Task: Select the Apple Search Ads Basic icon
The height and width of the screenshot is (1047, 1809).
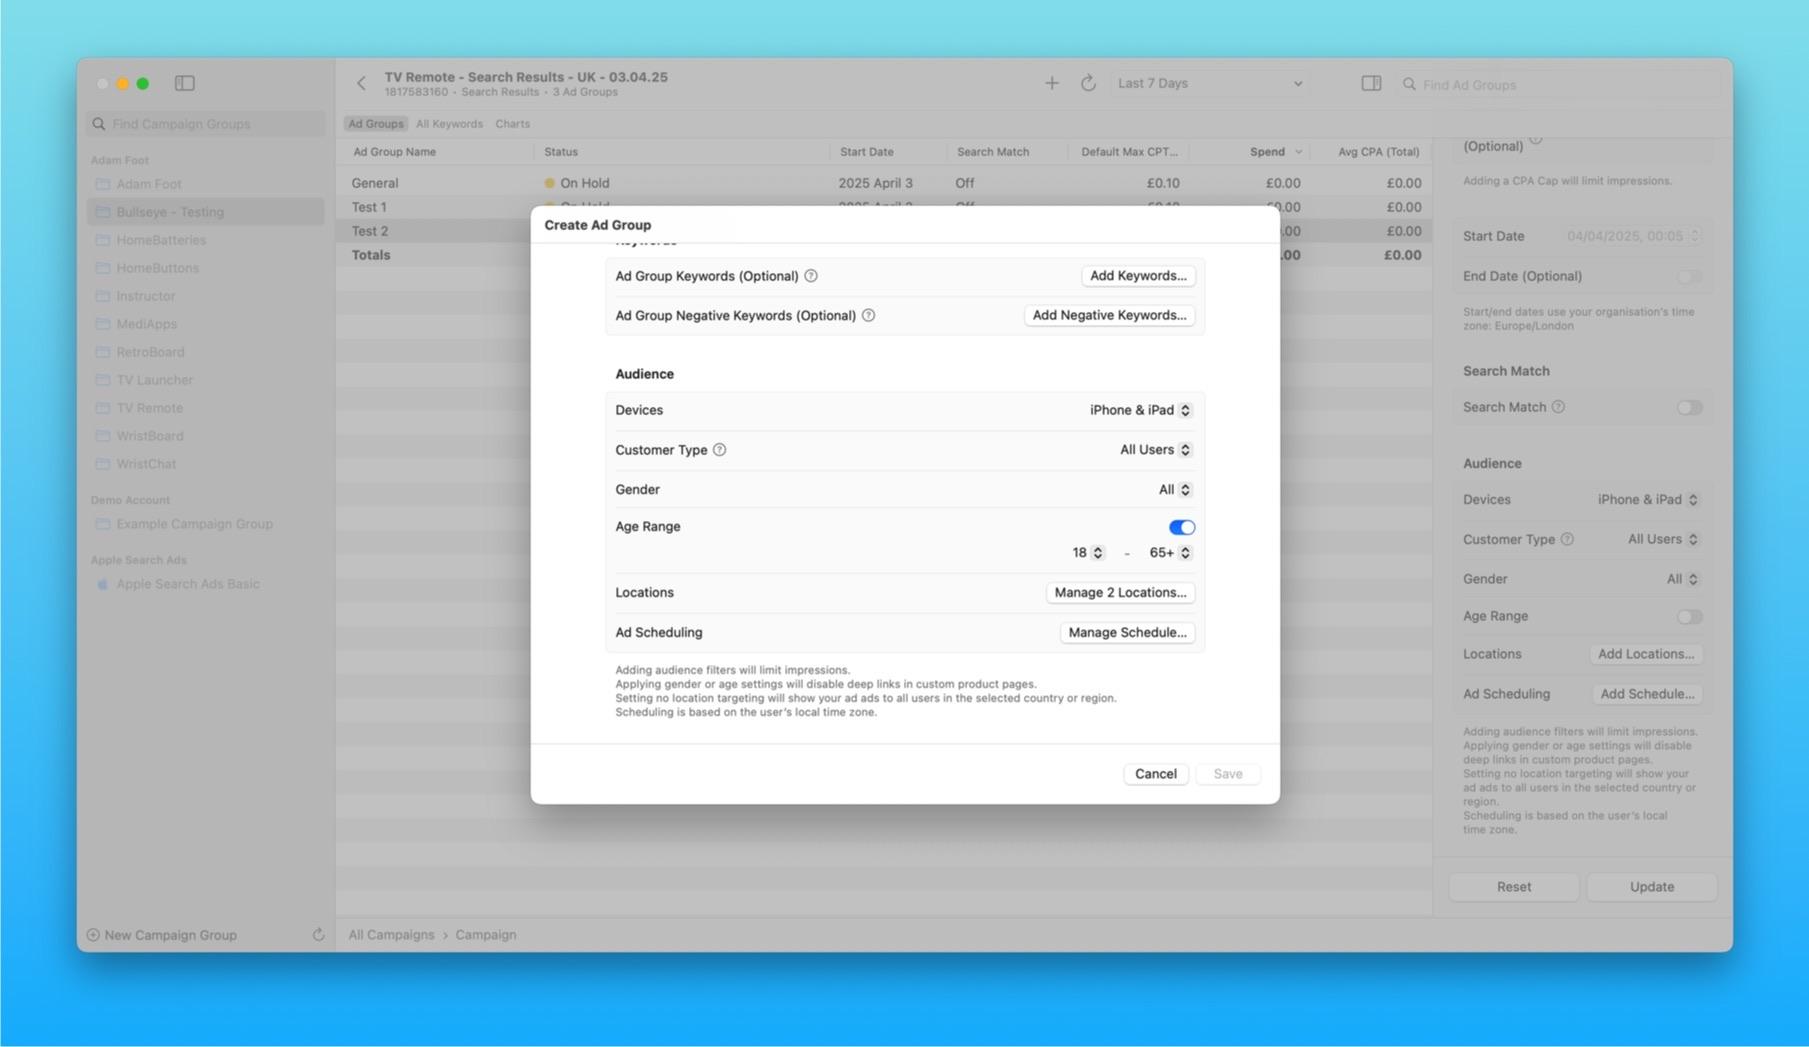Action: click(x=102, y=584)
